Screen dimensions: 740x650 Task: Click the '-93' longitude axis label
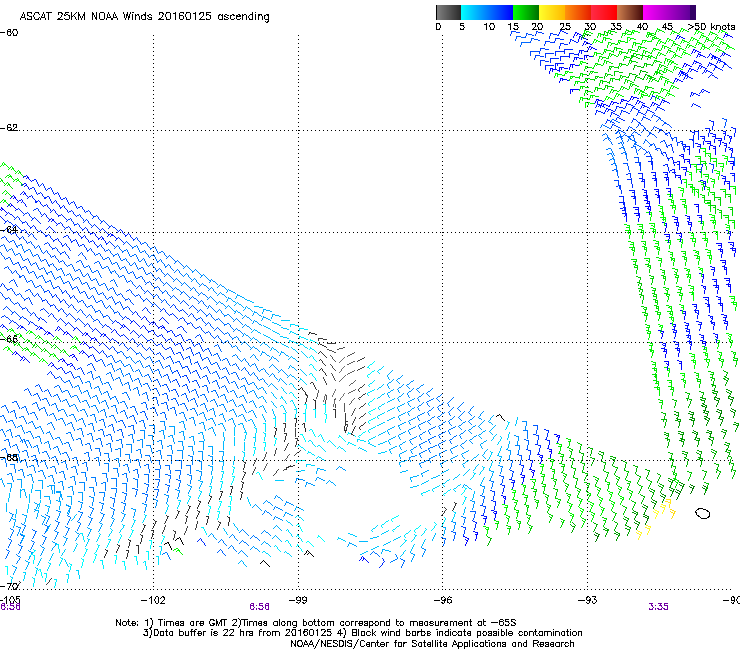588,600
